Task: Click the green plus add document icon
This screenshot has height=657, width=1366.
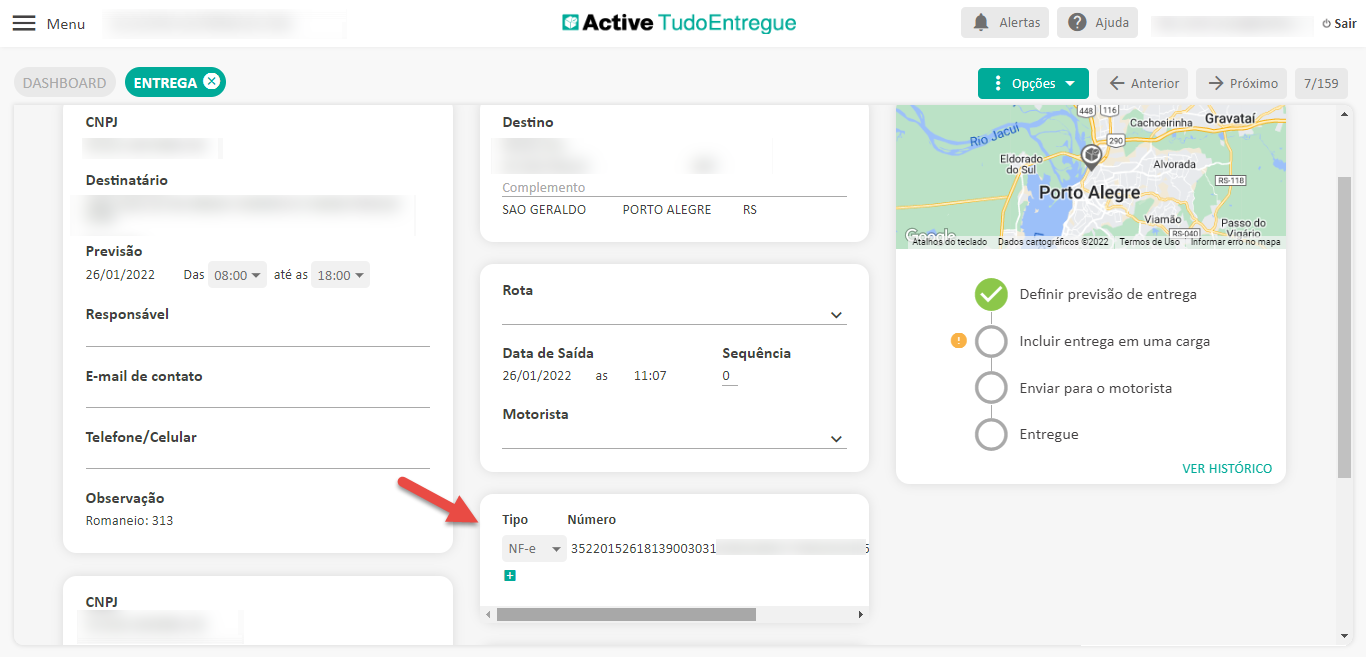Action: coord(510,575)
